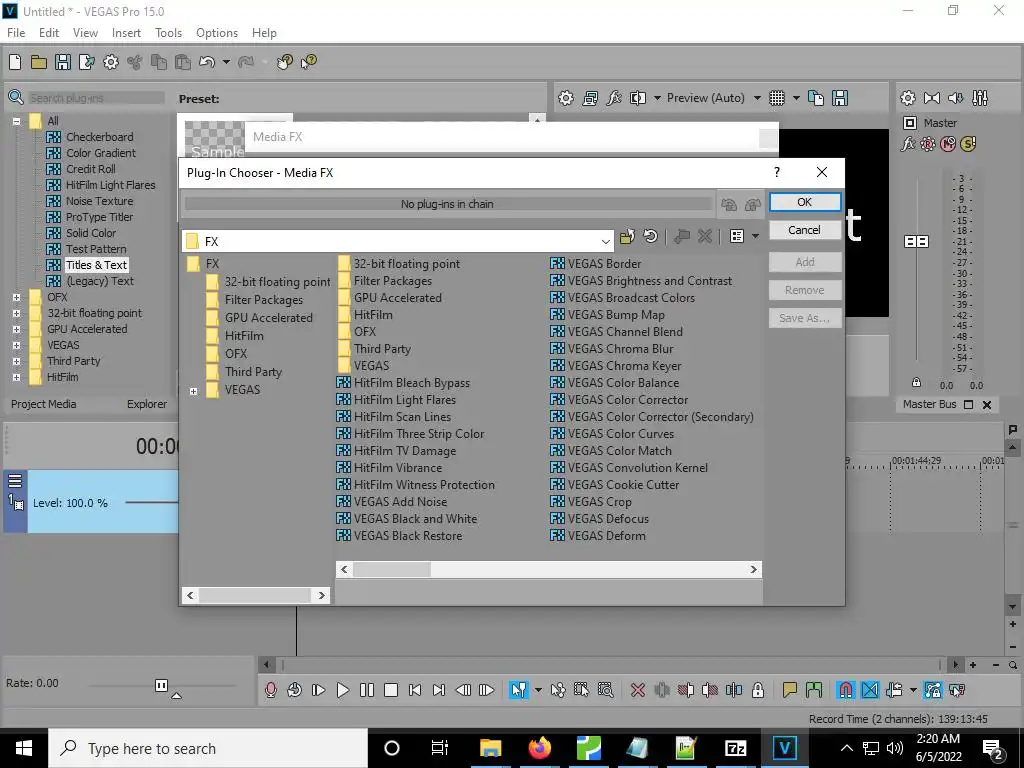Click the Open project folder icon
The image size is (1024, 768).
coord(39,62)
